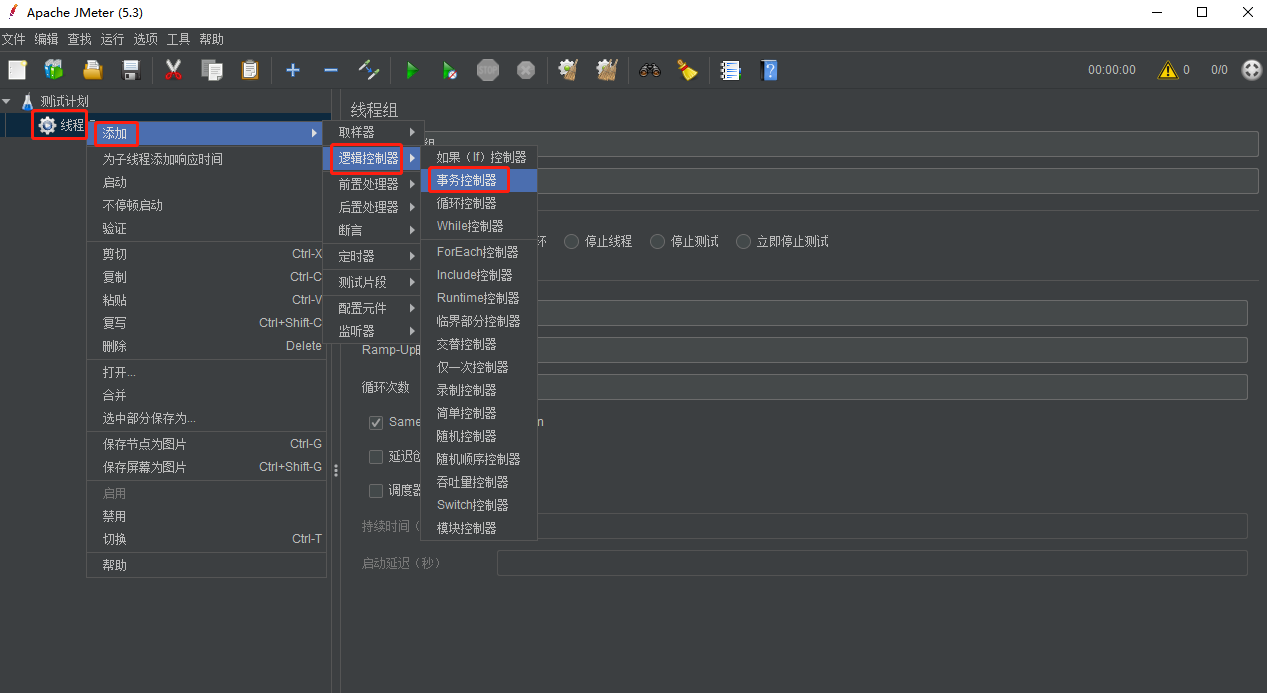Click the test plan flask icon

click(x=27, y=101)
